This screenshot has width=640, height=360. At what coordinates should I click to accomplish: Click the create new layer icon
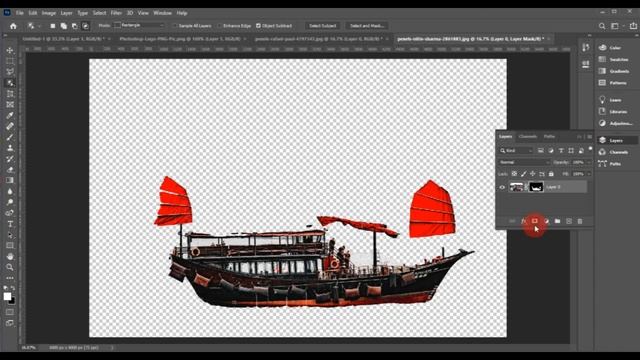[x=569, y=221]
